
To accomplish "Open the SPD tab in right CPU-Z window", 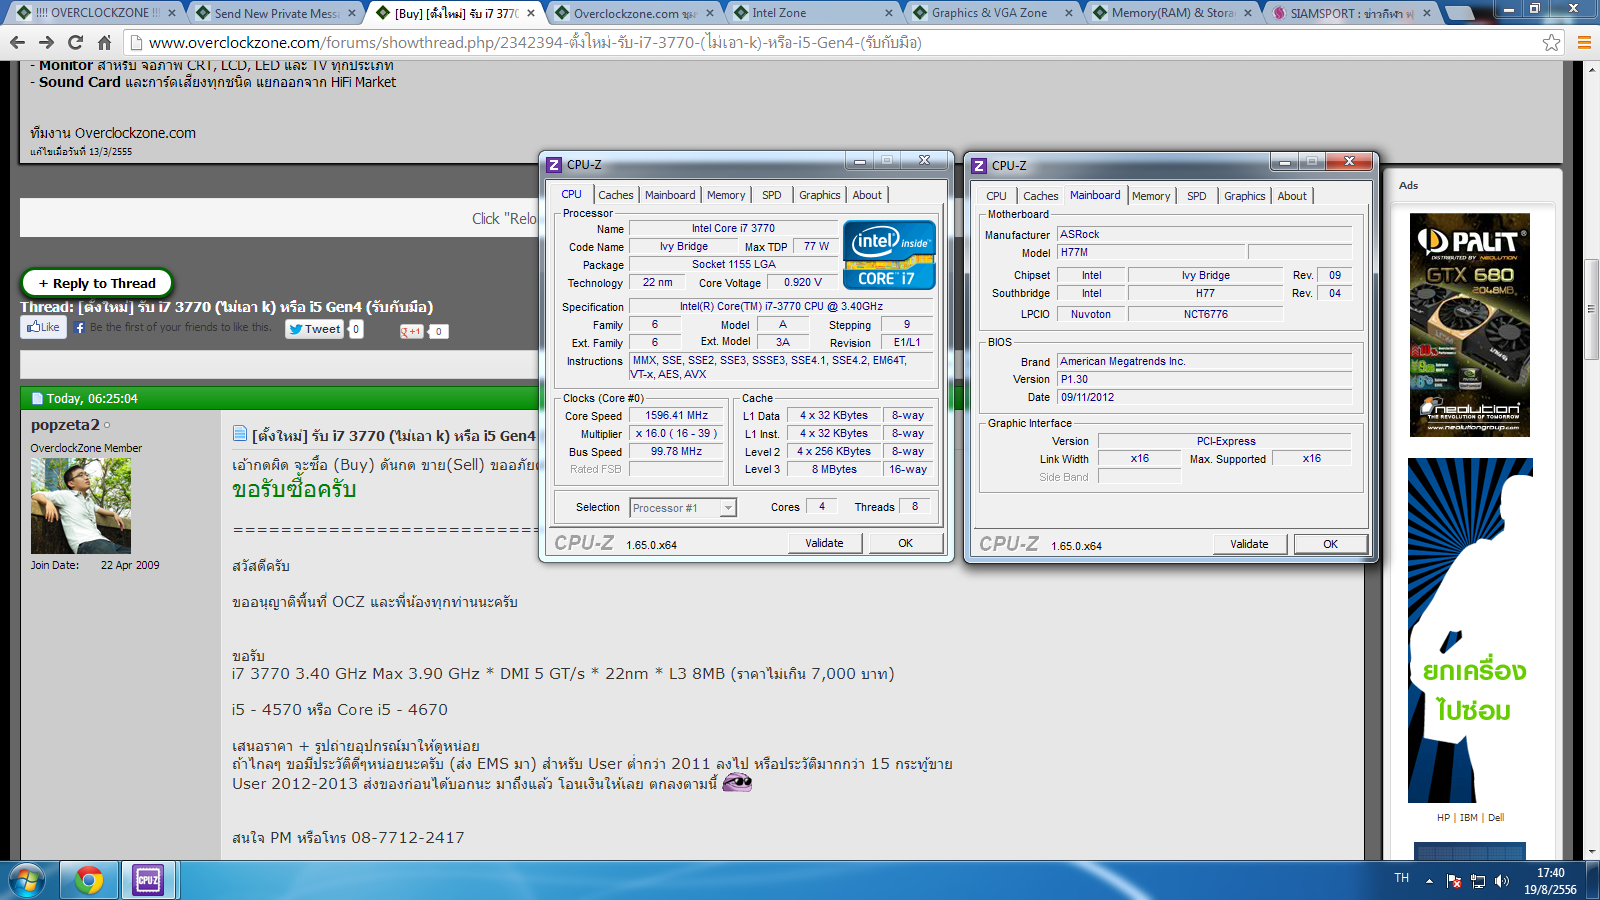I will tap(1197, 196).
